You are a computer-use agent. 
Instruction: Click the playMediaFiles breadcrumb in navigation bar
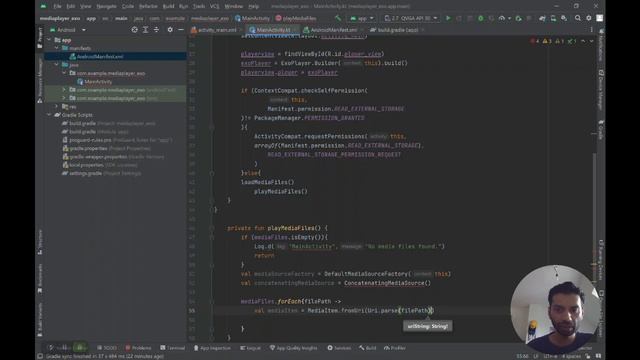tap(296, 18)
